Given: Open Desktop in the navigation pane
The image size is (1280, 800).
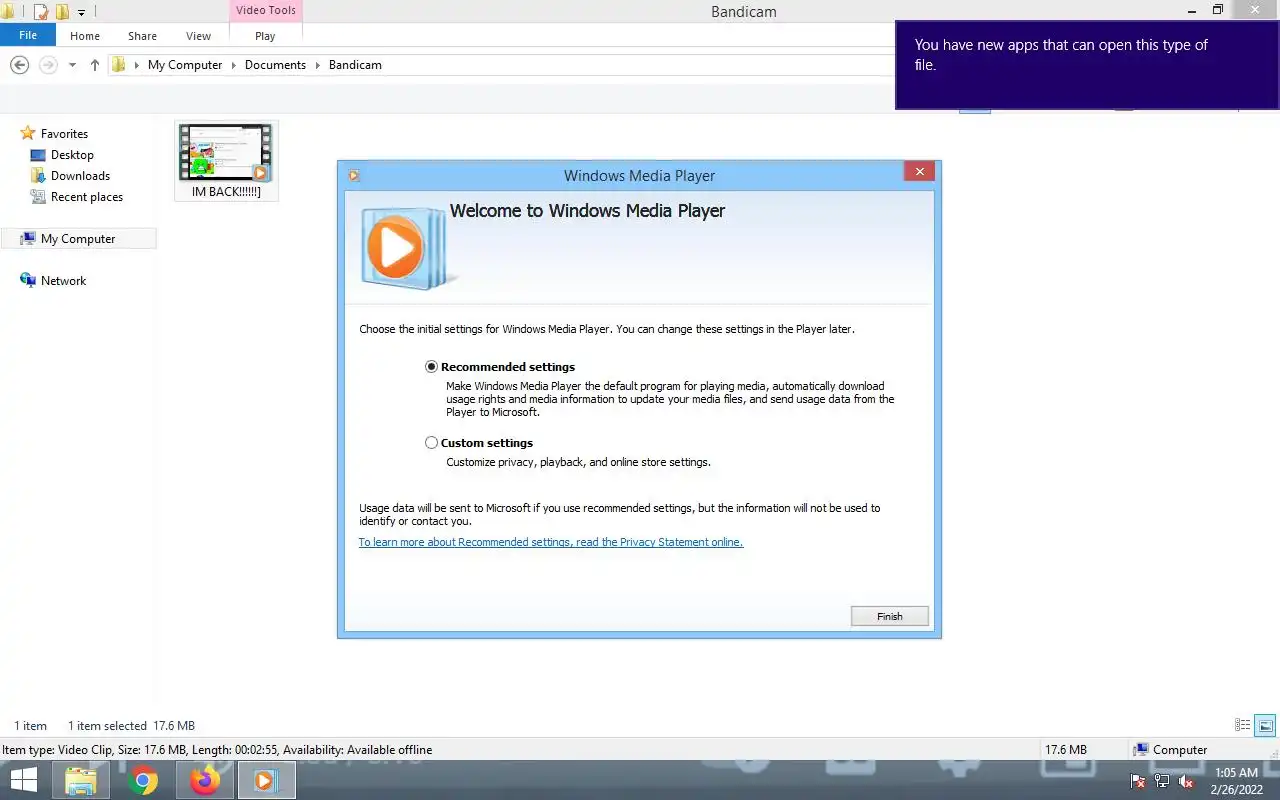Looking at the screenshot, I should coord(72,155).
